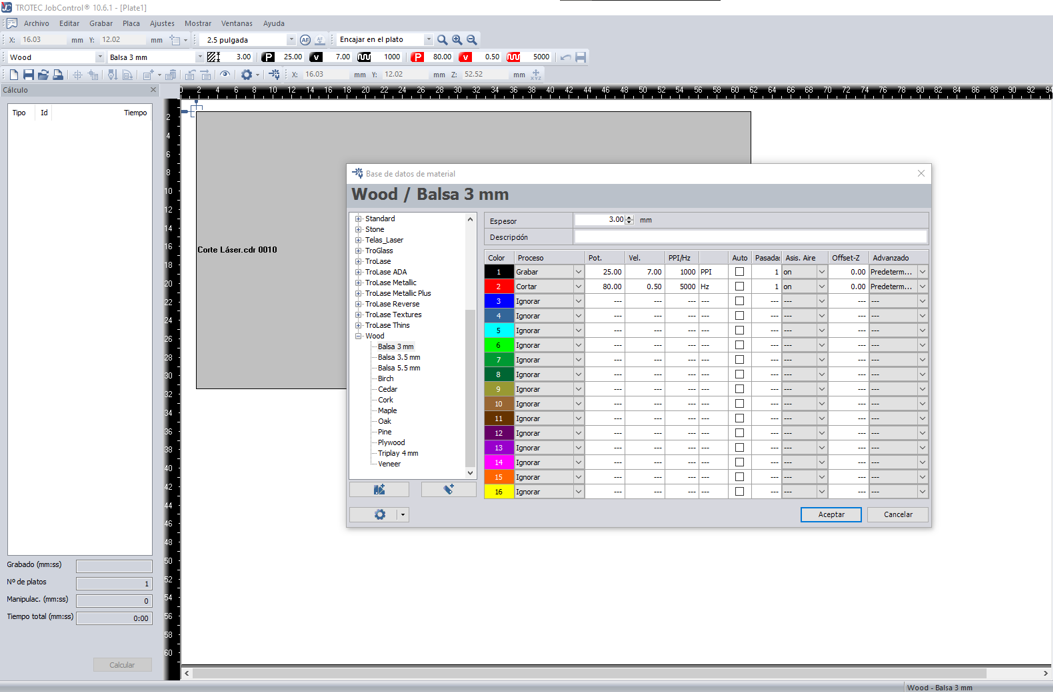The image size is (1053, 692).
Task: Click the material thickness hatch icon
Action: 214,57
